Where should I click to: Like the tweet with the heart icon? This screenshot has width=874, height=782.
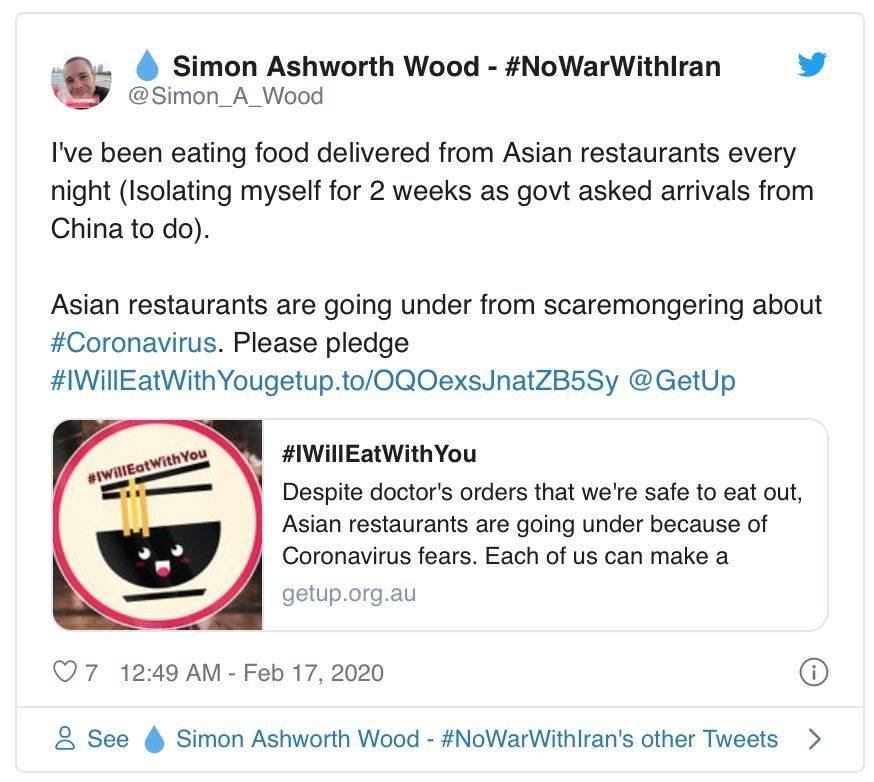coord(65,672)
